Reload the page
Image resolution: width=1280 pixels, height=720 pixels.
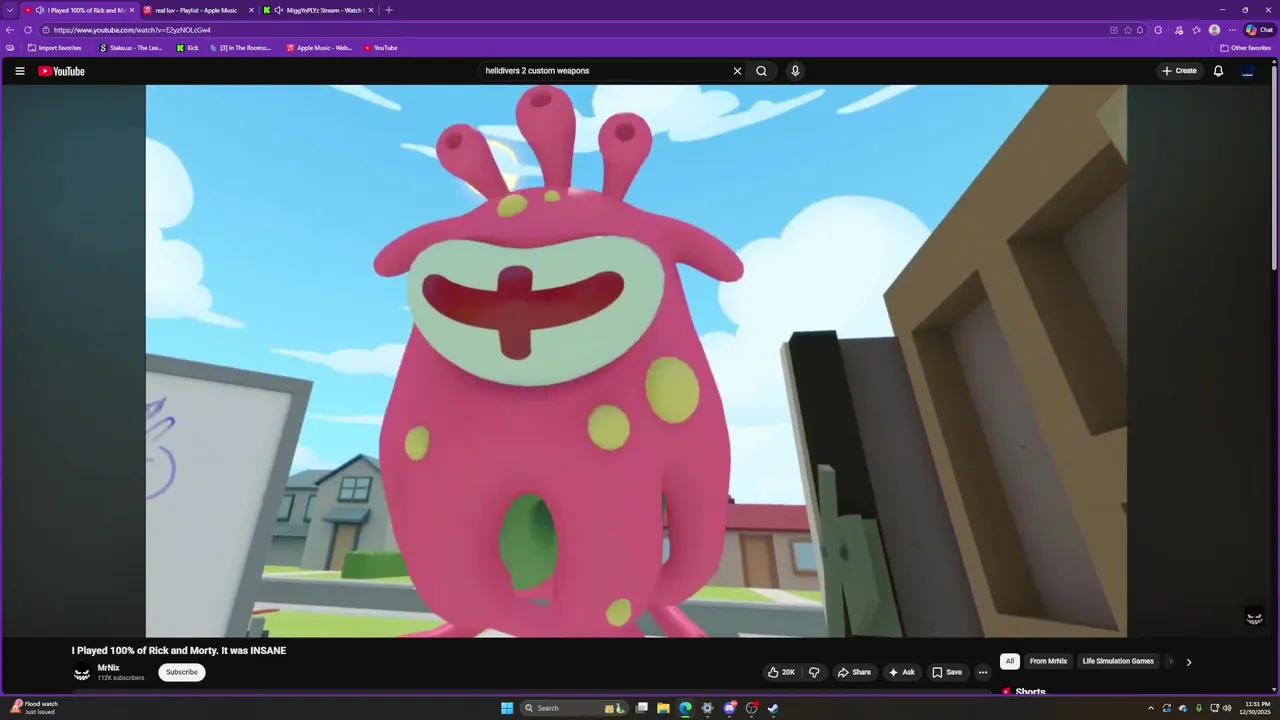pyautogui.click(x=28, y=30)
